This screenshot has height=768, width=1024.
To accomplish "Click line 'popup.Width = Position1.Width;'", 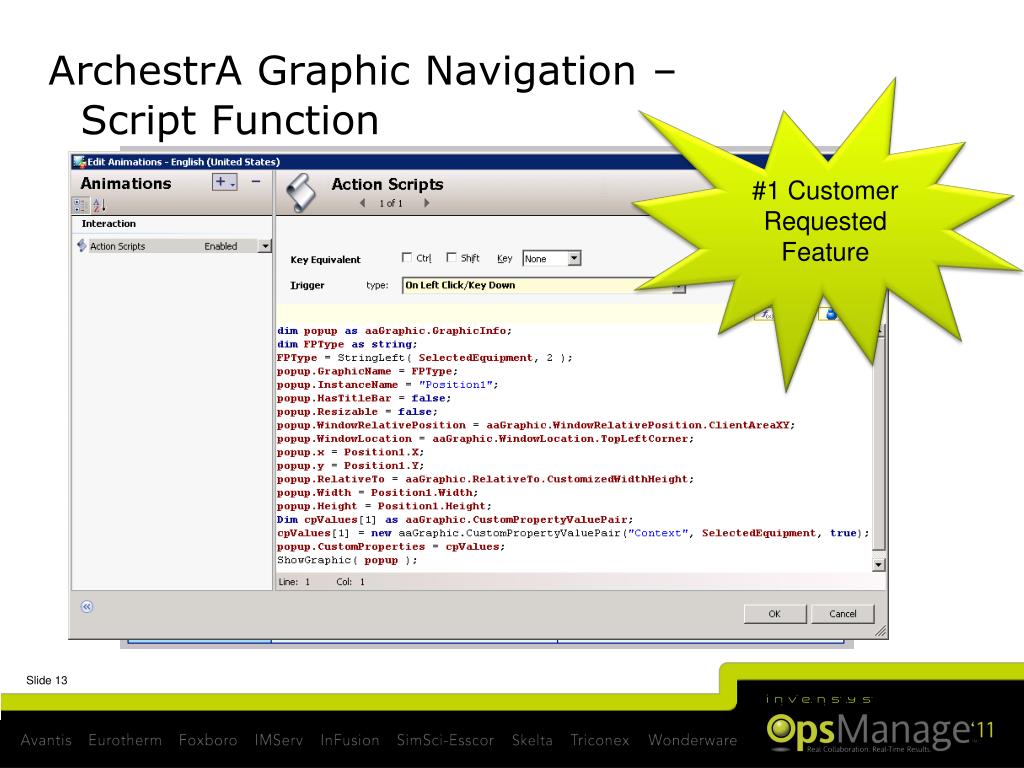I will 377,493.
